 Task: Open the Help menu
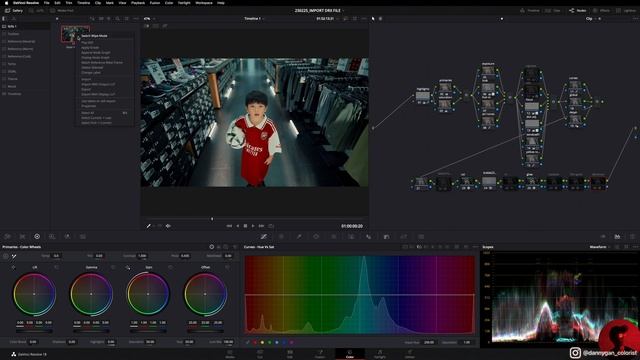(221, 3)
